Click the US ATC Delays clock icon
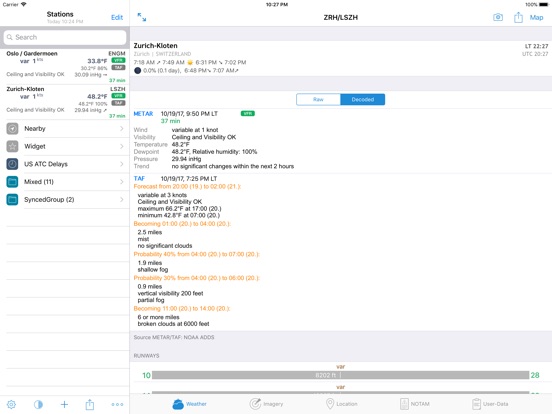The image size is (552, 414). (x=12, y=164)
